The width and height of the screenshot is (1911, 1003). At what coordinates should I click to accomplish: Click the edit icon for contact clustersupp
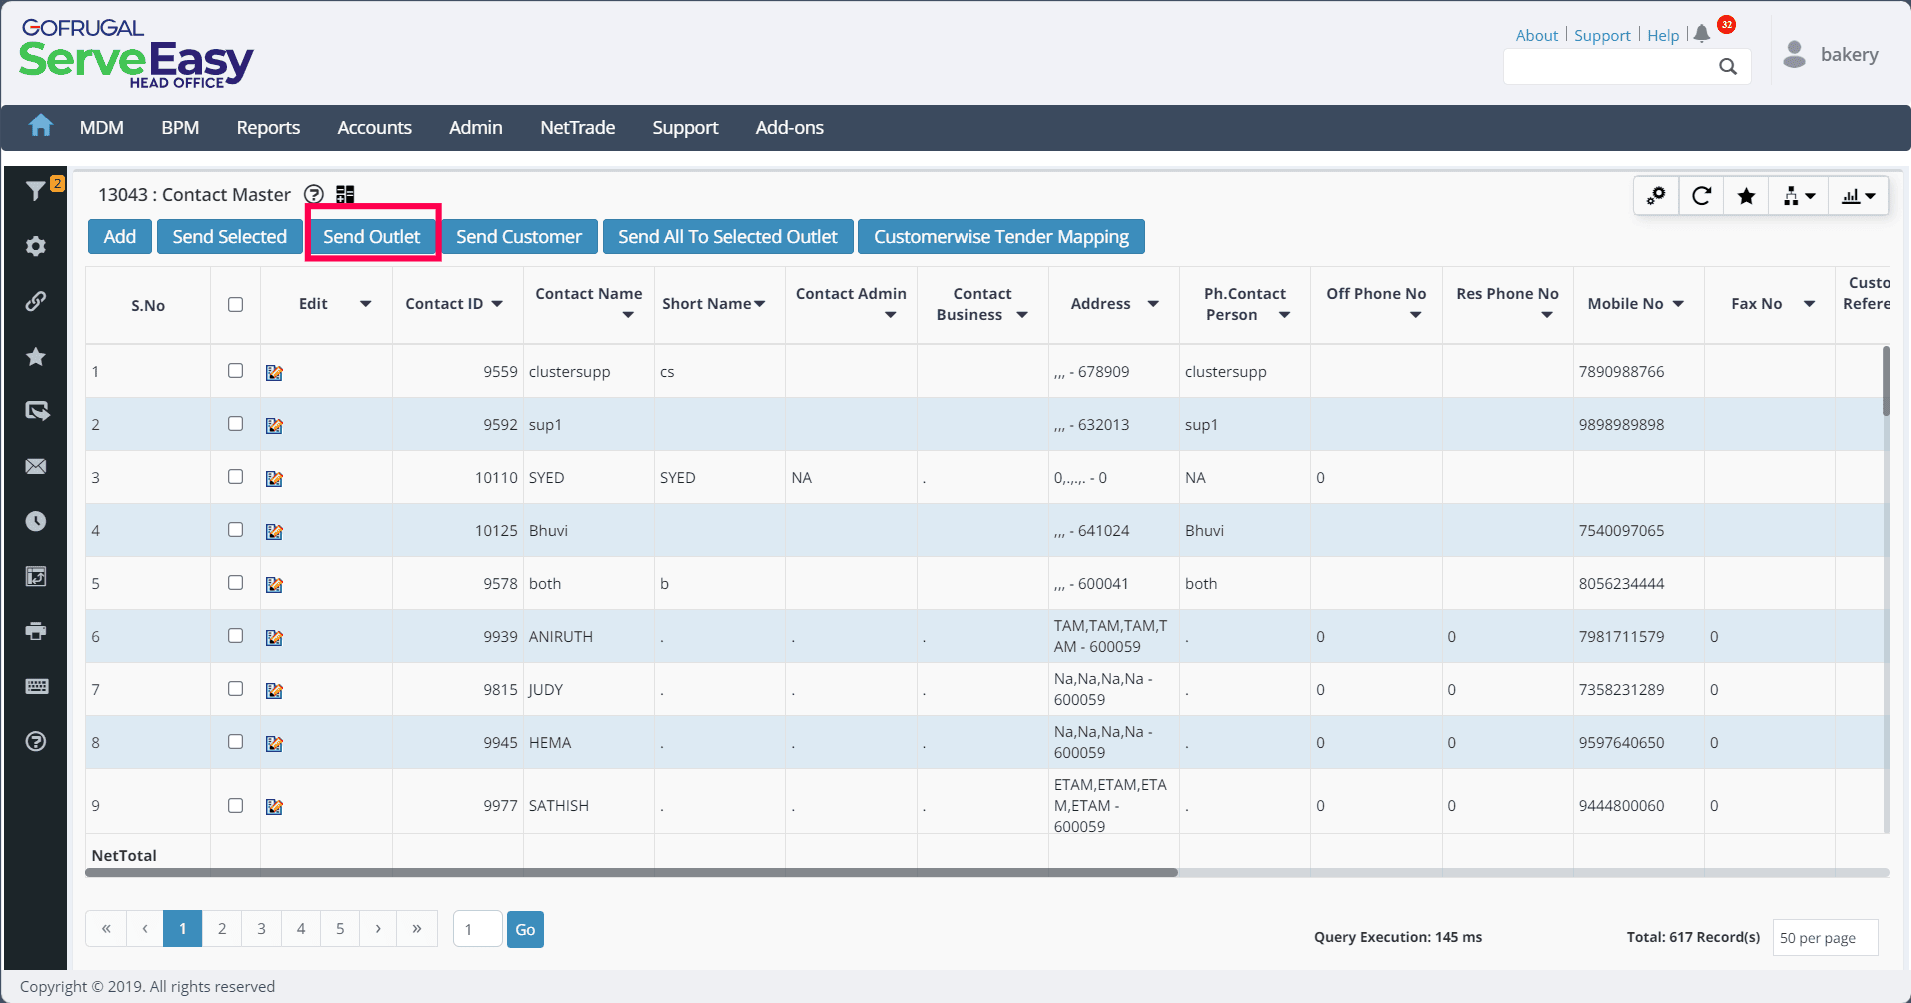[x=274, y=373]
